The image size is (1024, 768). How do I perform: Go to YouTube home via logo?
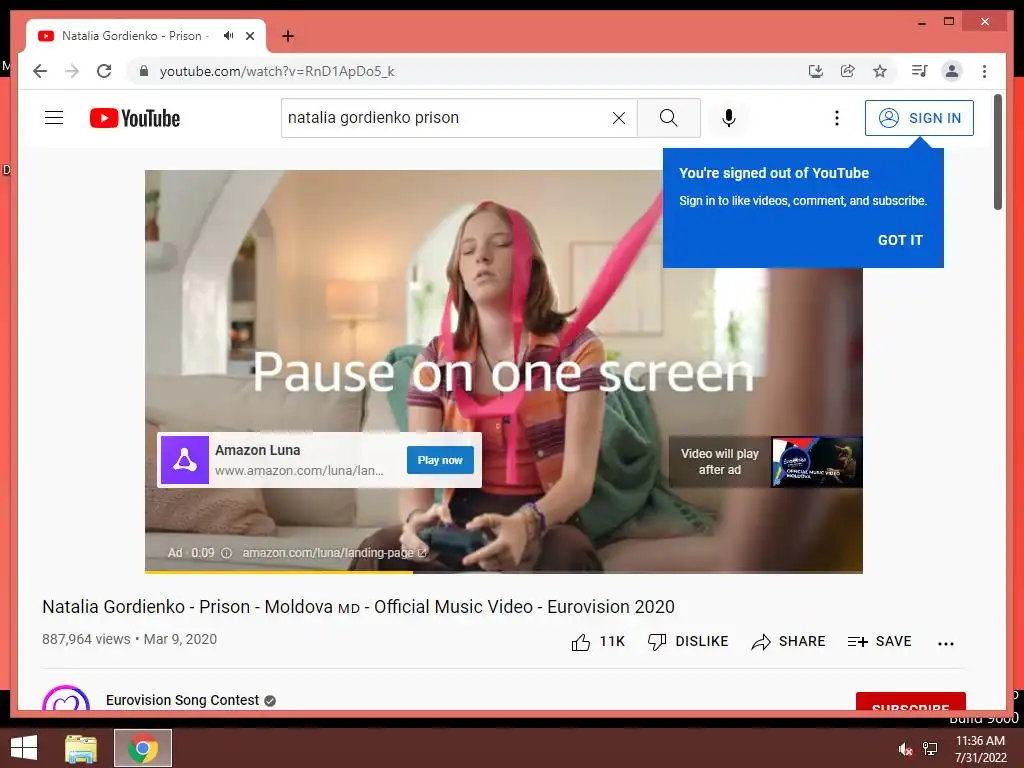135,118
